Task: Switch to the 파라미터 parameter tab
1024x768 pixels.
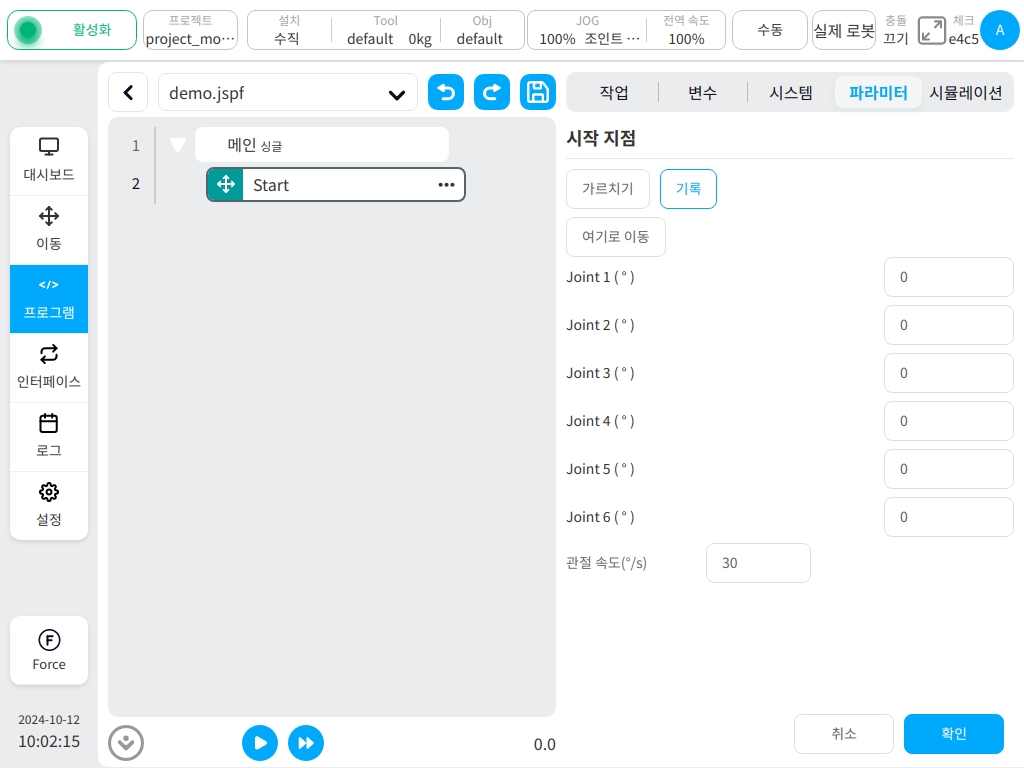Action: click(x=878, y=93)
